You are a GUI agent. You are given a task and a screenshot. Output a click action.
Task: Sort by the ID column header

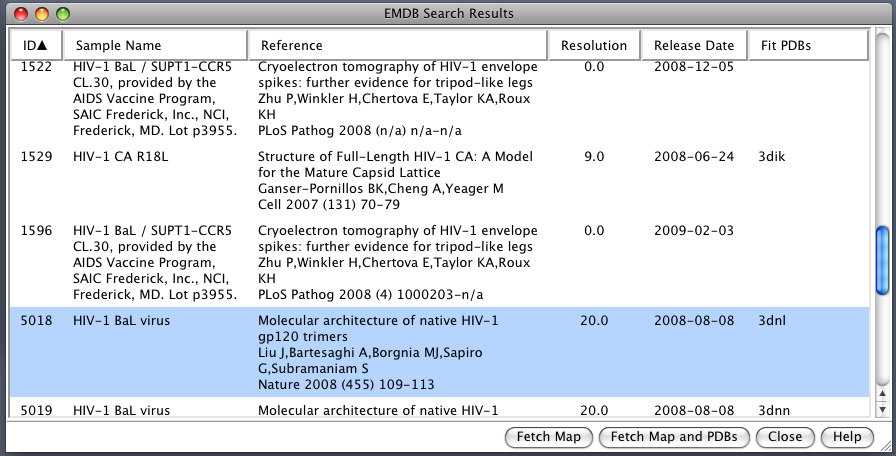[x=35, y=45]
